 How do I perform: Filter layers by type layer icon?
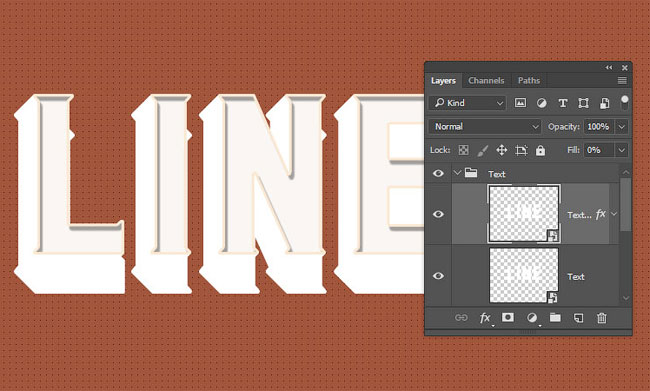pyautogui.click(x=563, y=103)
